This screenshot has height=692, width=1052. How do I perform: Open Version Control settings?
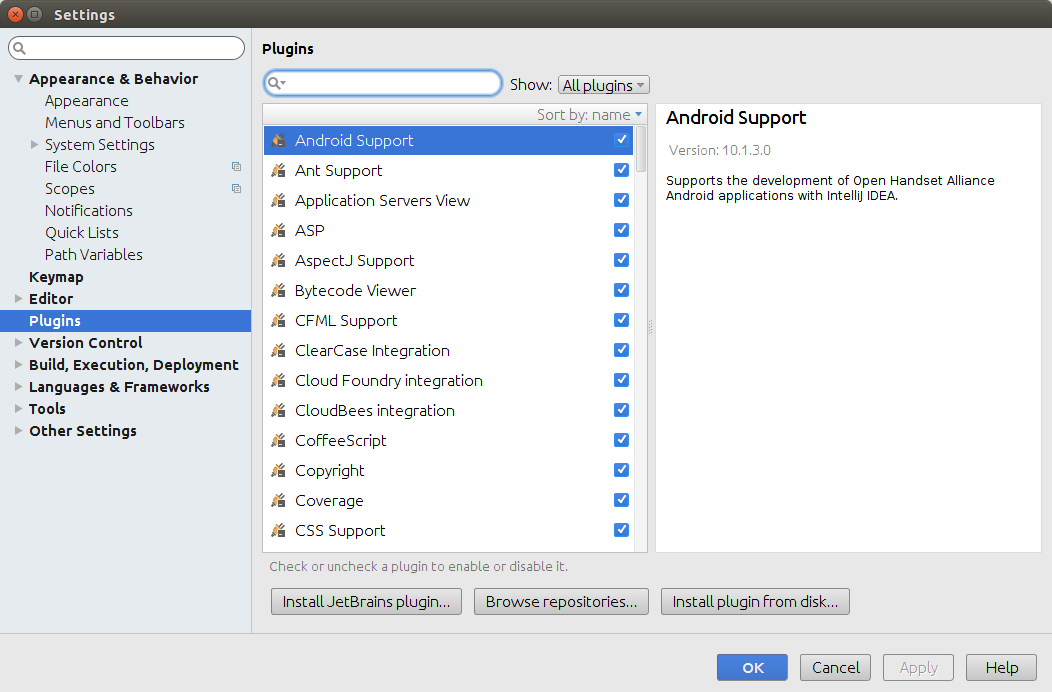pyautogui.click(x=85, y=342)
